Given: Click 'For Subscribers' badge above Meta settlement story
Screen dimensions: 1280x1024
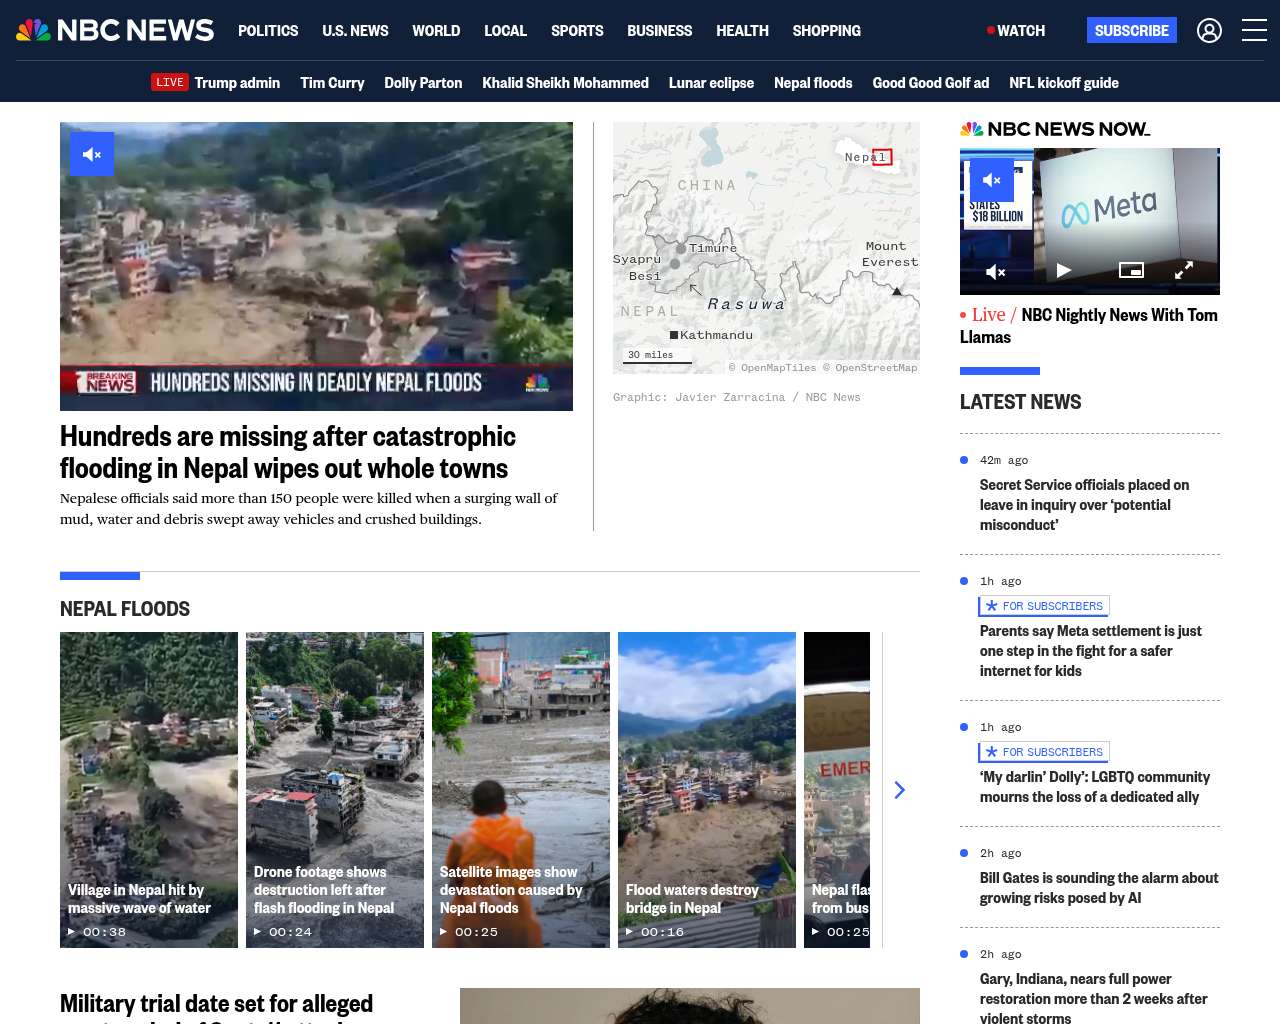Looking at the screenshot, I should click(1044, 606).
